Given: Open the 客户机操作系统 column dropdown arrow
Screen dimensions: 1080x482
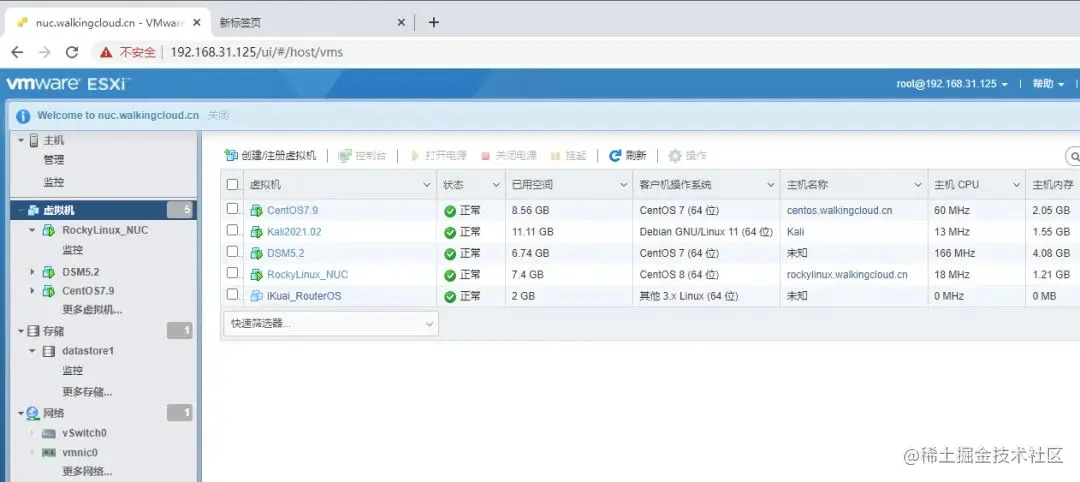Looking at the screenshot, I should (x=770, y=185).
